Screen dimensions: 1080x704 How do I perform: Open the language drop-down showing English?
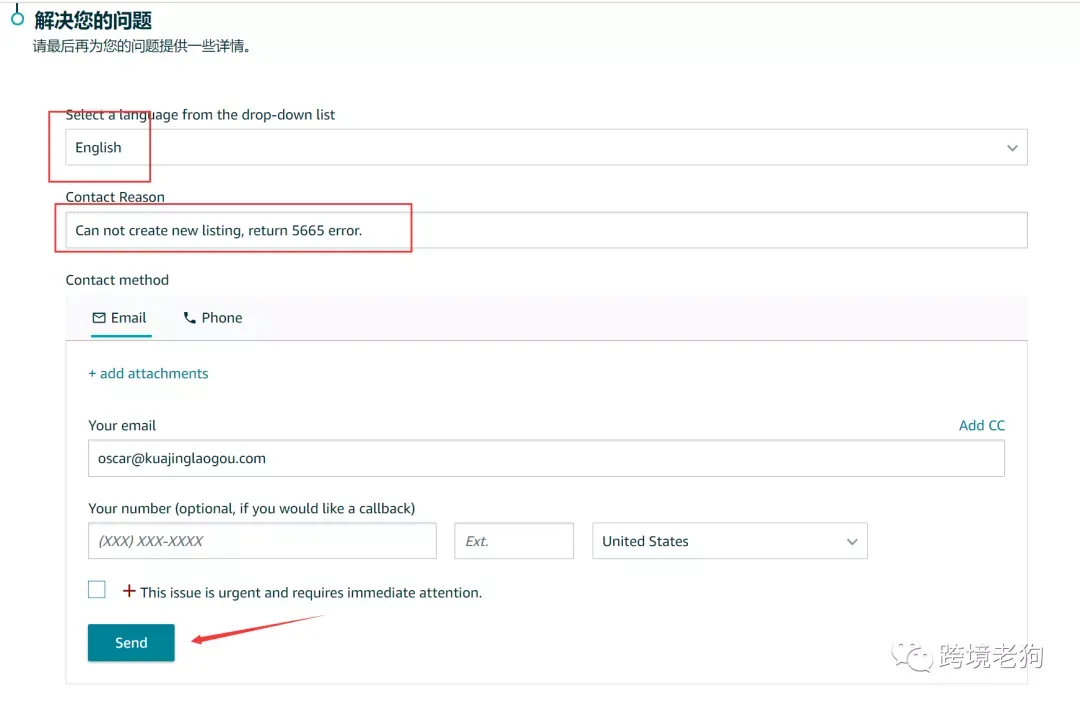tap(546, 147)
